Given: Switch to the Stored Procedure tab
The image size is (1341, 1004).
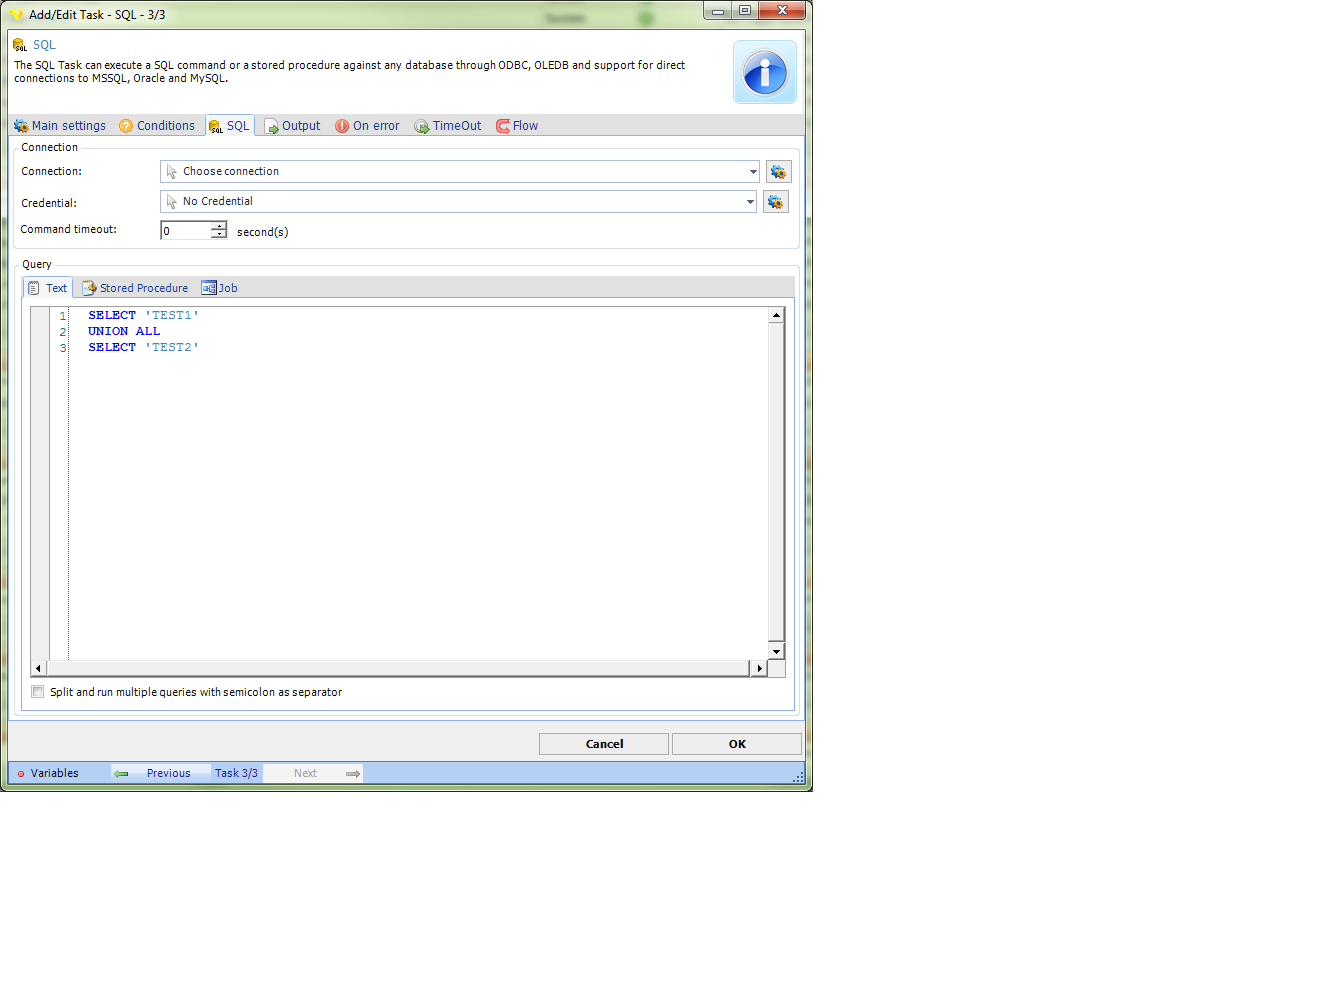Looking at the screenshot, I should pos(135,288).
